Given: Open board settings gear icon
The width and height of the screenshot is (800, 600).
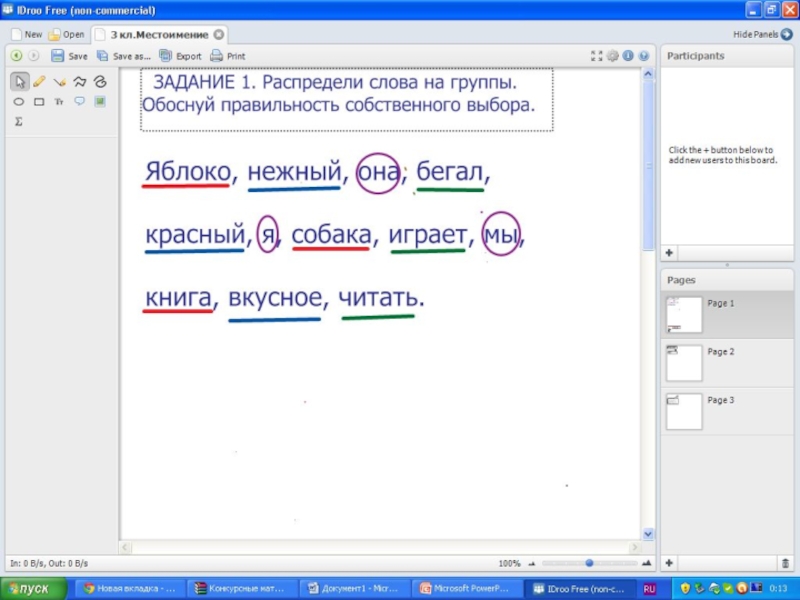Looking at the screenshot, I should [613, 56].
